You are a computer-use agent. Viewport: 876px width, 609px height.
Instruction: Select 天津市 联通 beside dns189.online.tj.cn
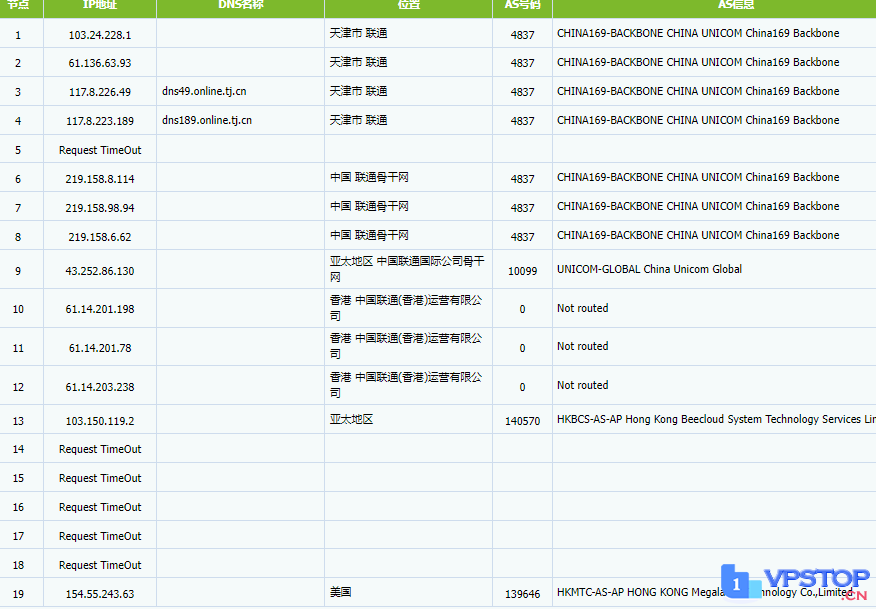coord(358,120)
